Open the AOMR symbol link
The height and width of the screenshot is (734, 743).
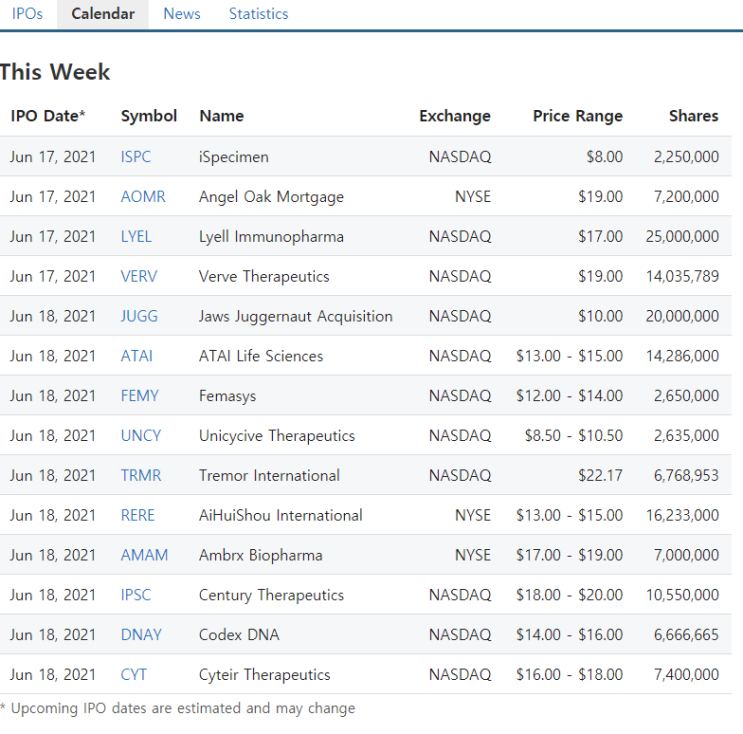click(143, 197)
